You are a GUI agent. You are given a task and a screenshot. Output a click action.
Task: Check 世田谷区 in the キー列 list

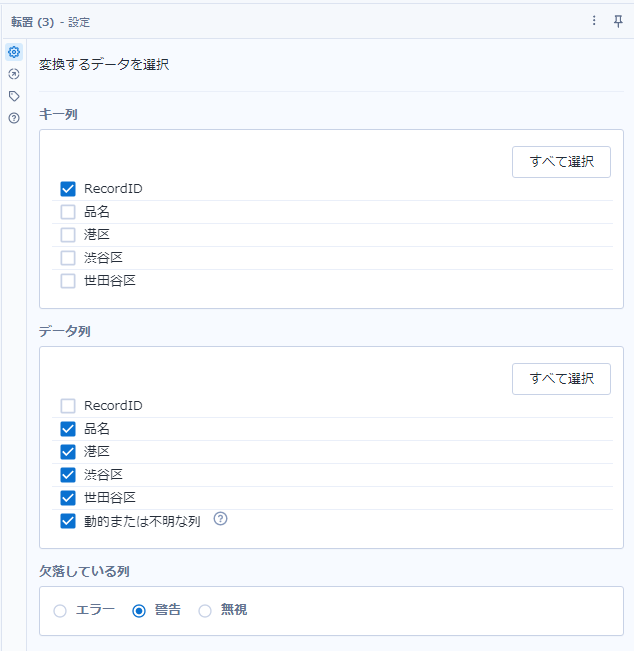(68, 280)
